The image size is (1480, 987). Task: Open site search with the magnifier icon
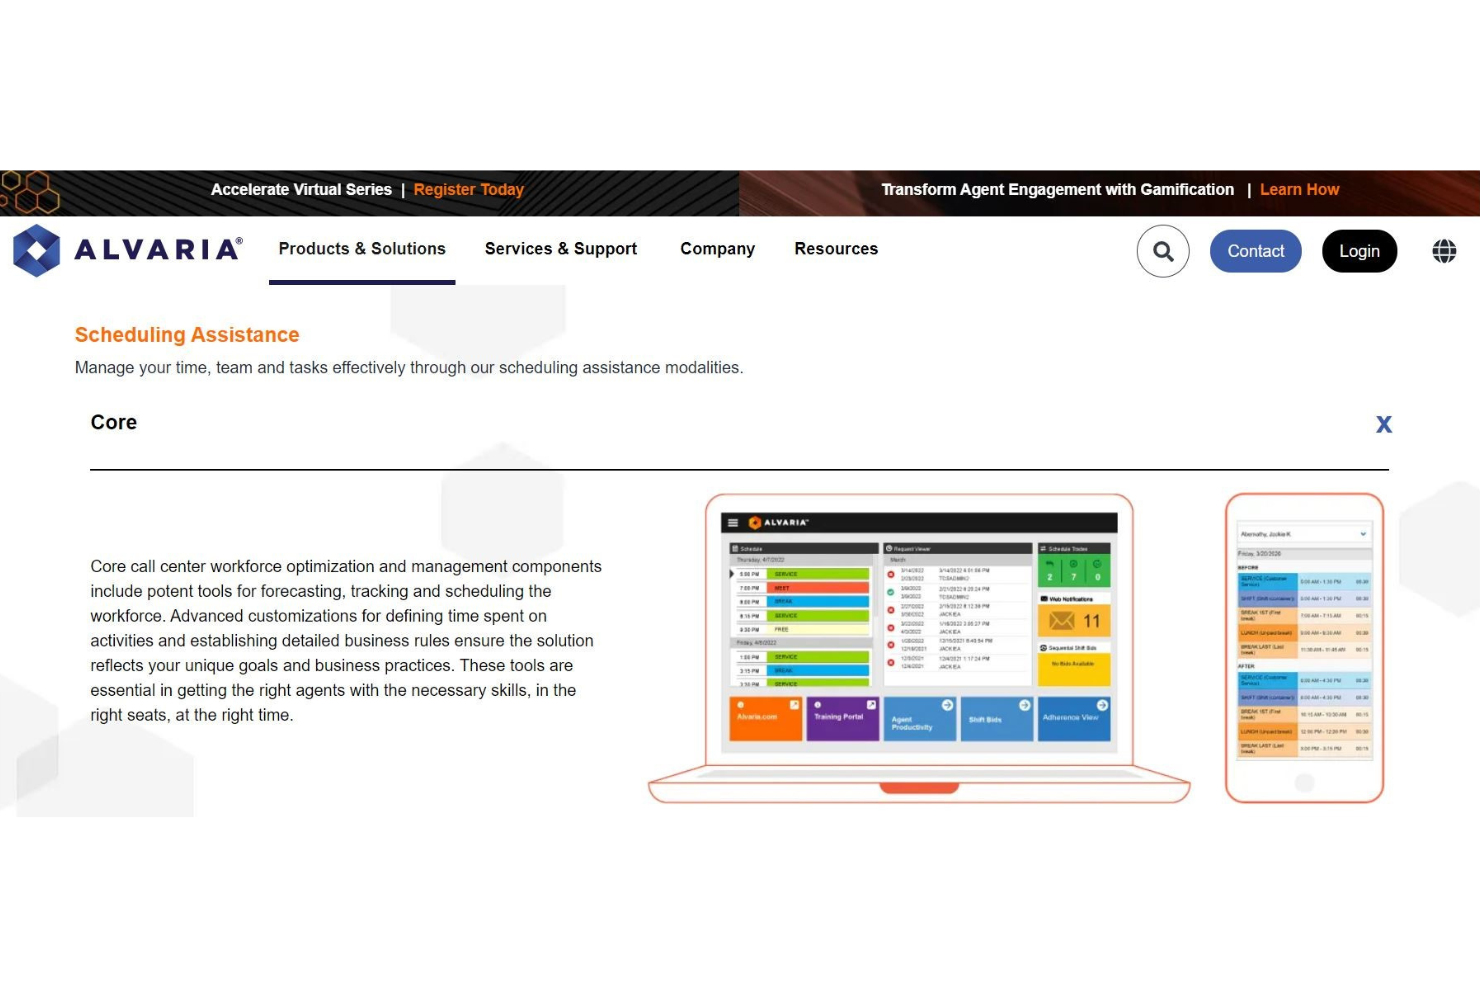click(1163, 251)
